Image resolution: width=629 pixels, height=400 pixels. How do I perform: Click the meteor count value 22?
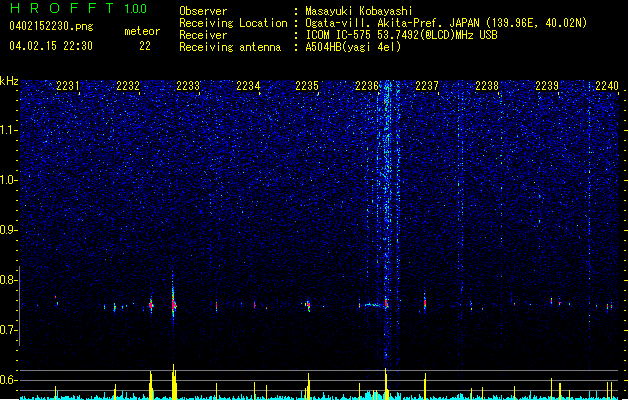tap(145, 46)
